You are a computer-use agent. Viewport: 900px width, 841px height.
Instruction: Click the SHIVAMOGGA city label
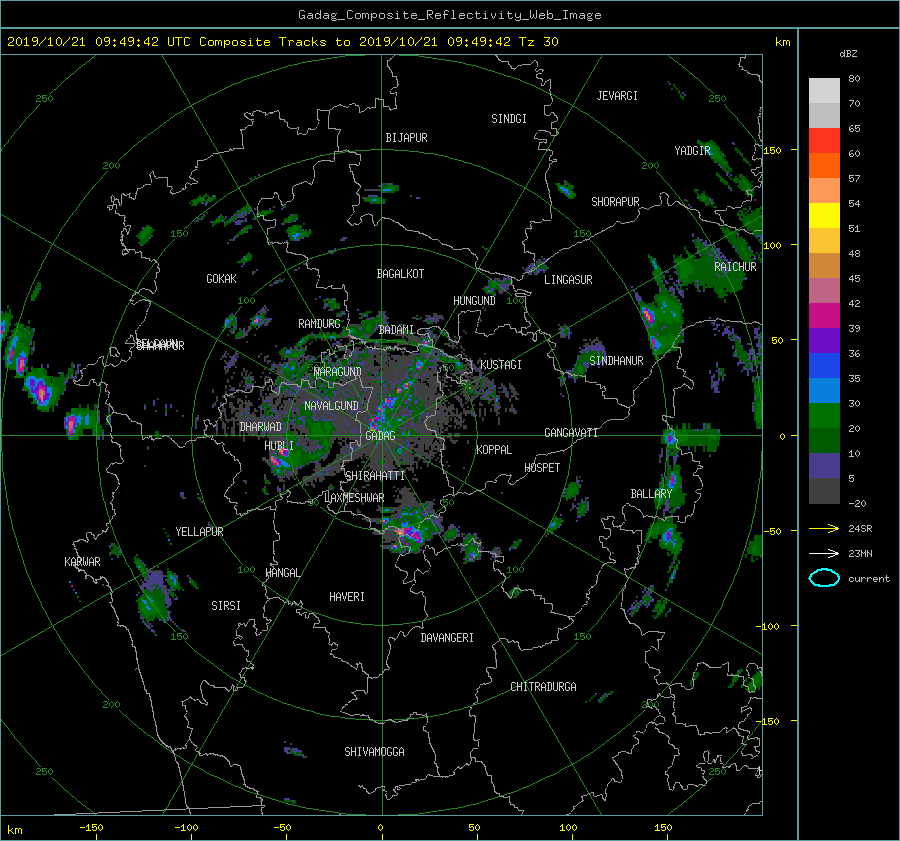pyautogui.click(x=374, y=751)
